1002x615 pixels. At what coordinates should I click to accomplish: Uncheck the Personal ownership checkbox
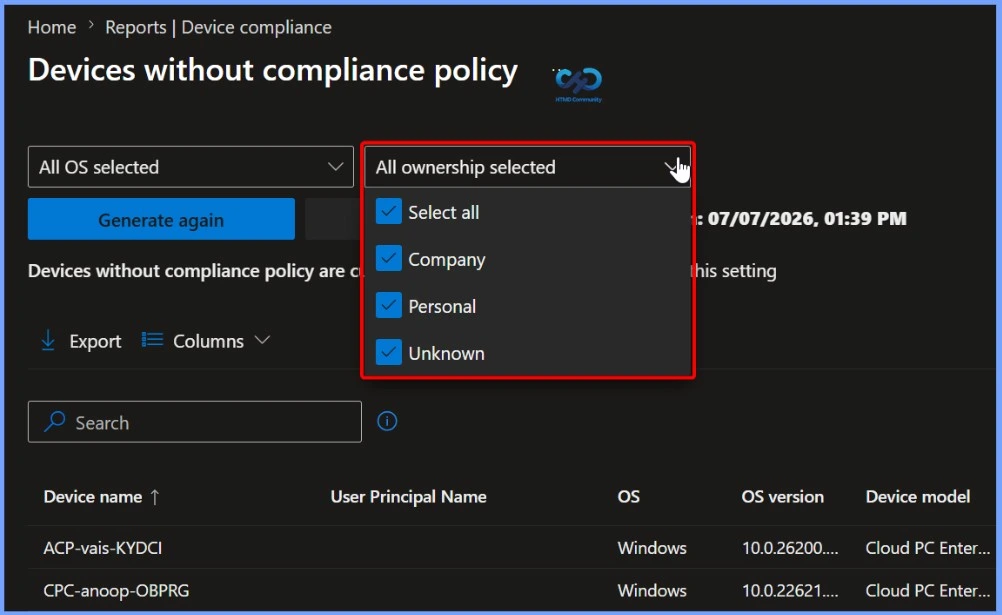click(389, 306)
